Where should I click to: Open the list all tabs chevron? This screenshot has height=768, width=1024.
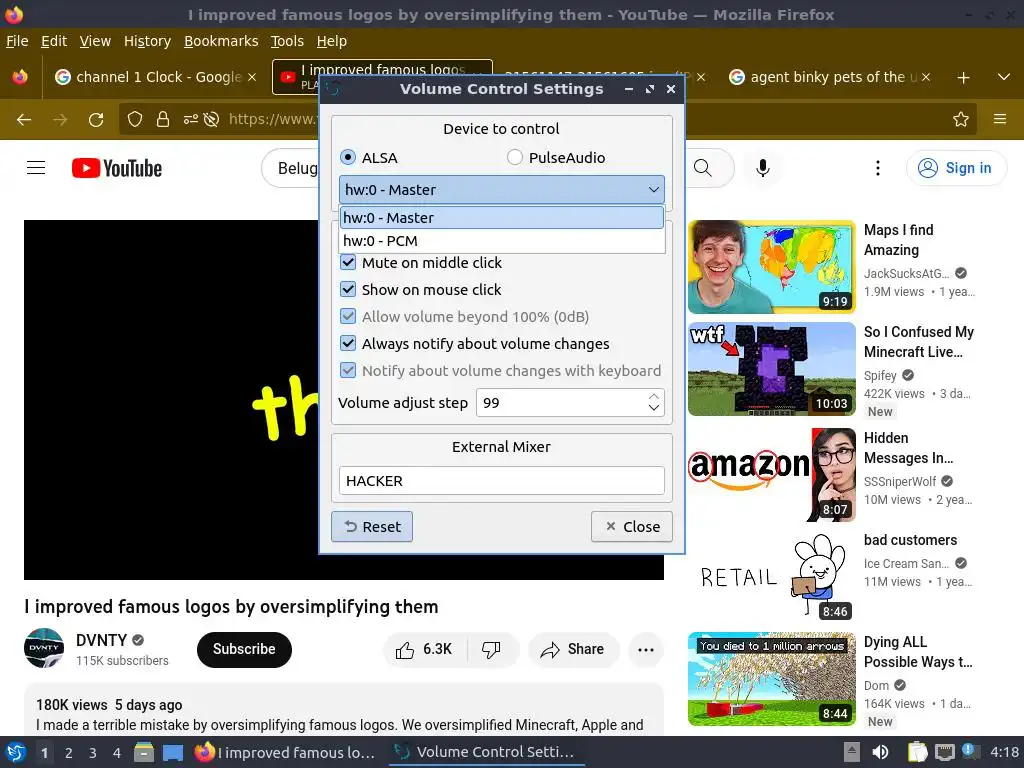click(1004, 77)
